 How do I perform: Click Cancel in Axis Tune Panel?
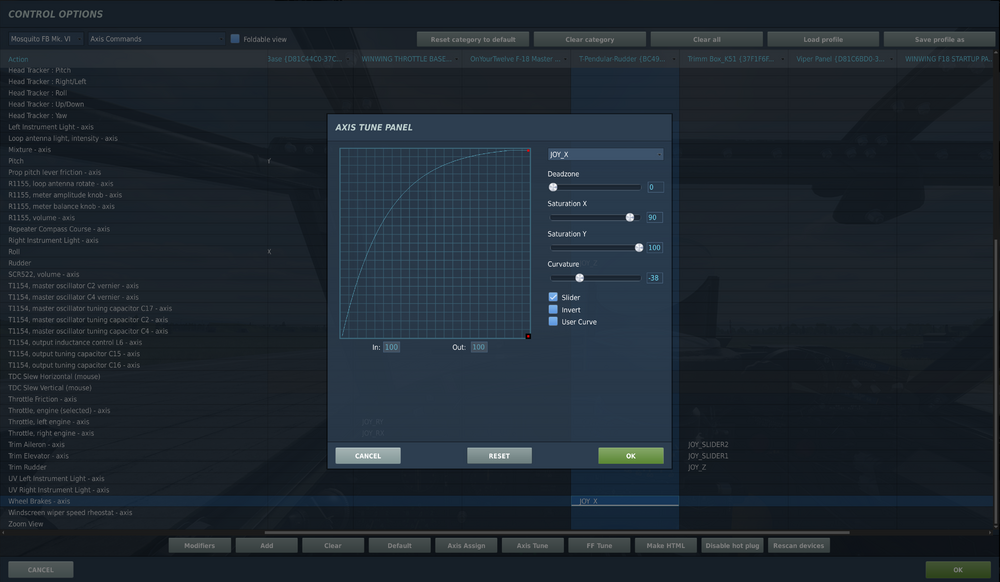368,456
